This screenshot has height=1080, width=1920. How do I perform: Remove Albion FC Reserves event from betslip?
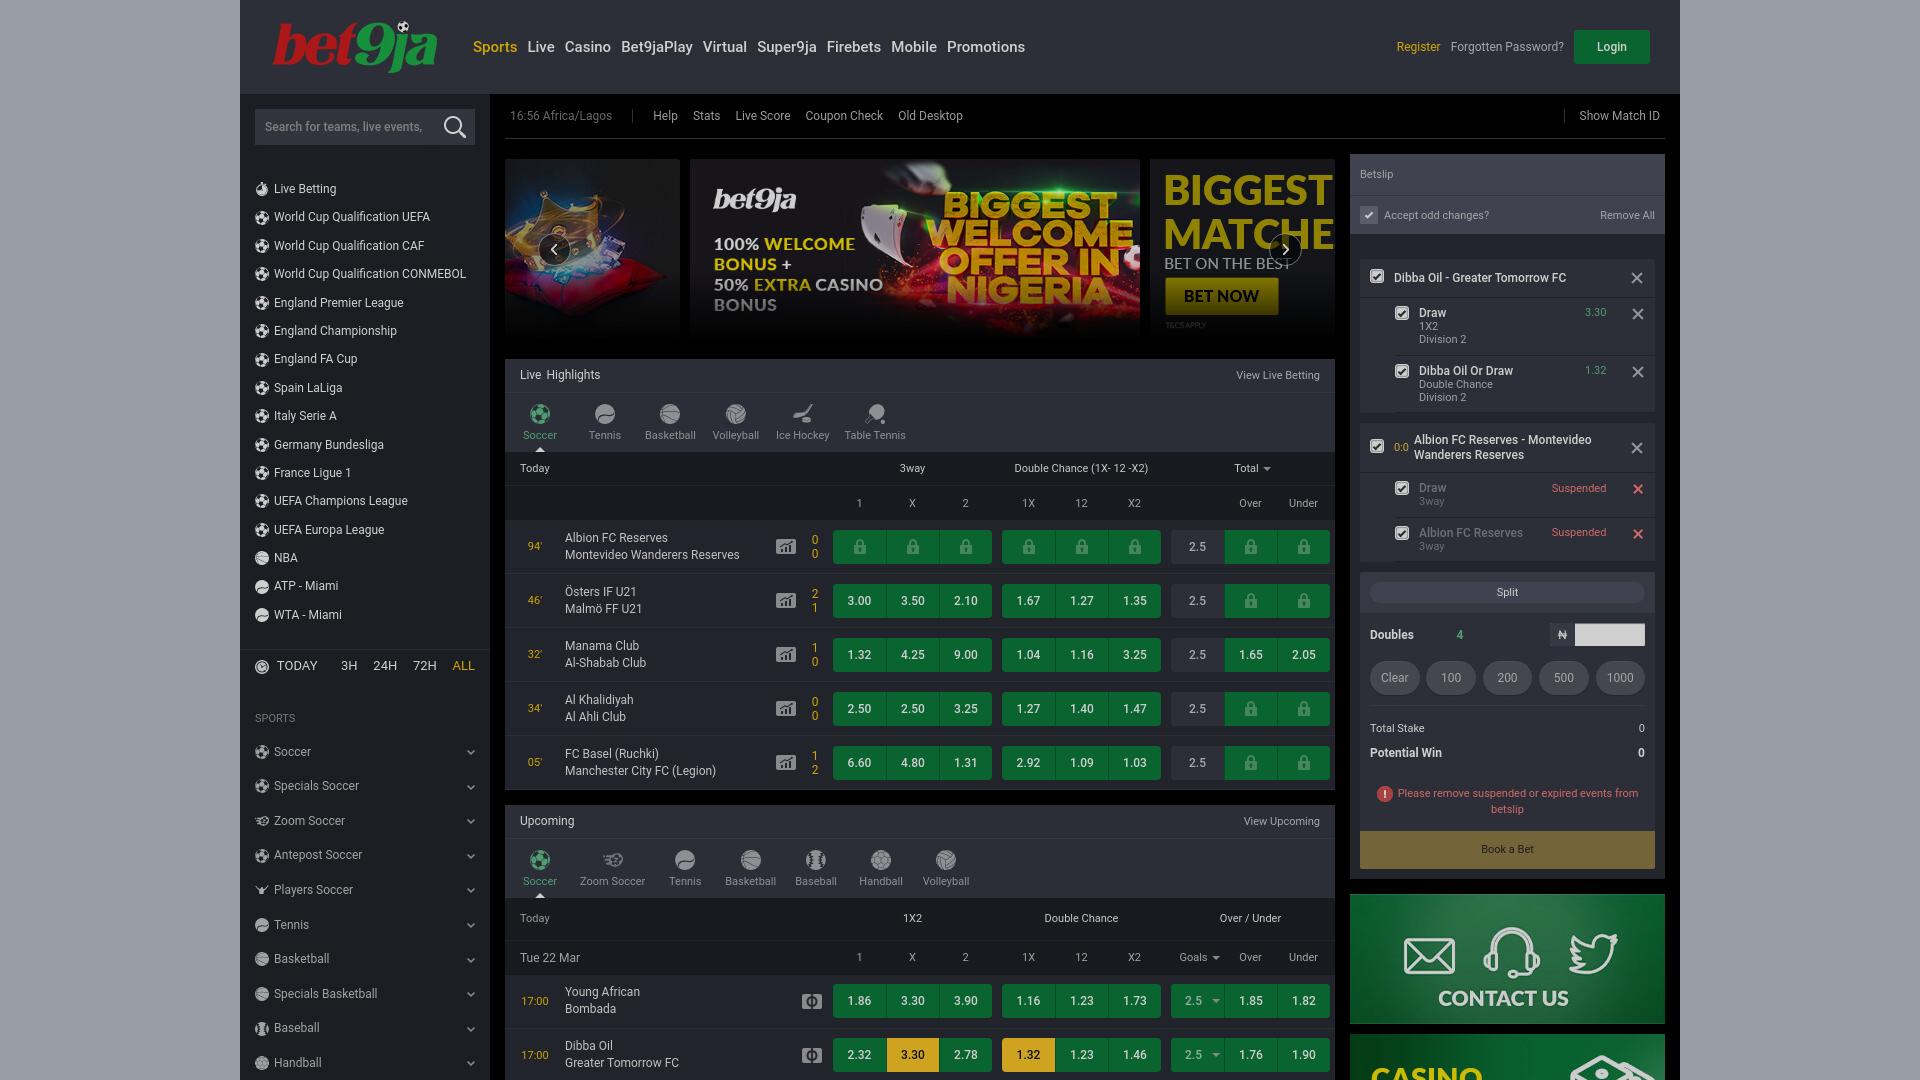tap(1637, 448)
